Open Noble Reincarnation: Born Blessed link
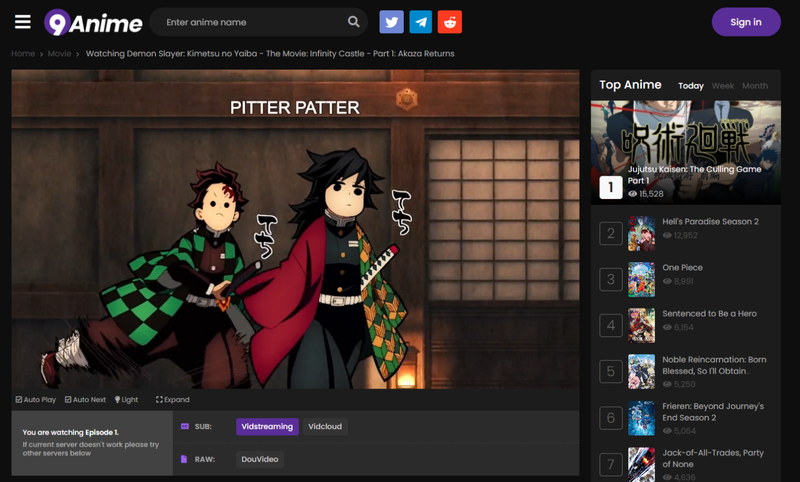 pos(714,365)
